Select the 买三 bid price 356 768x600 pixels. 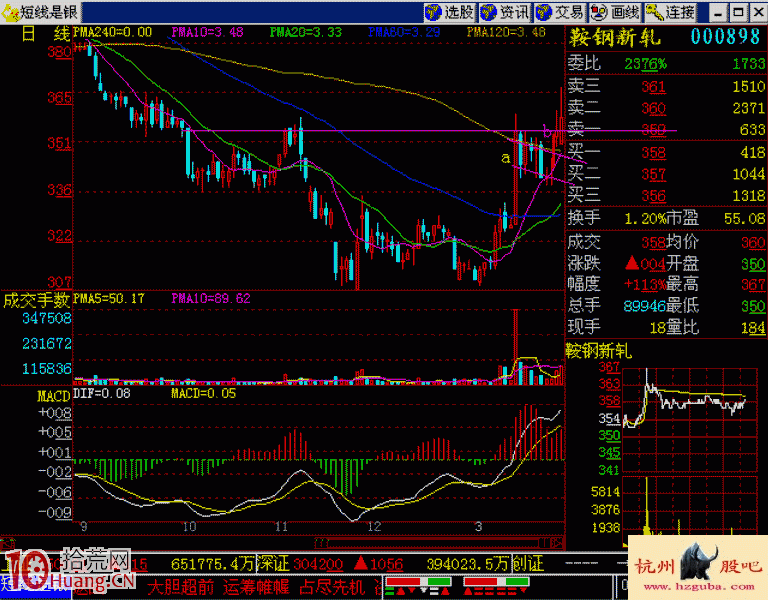point(653,196)
